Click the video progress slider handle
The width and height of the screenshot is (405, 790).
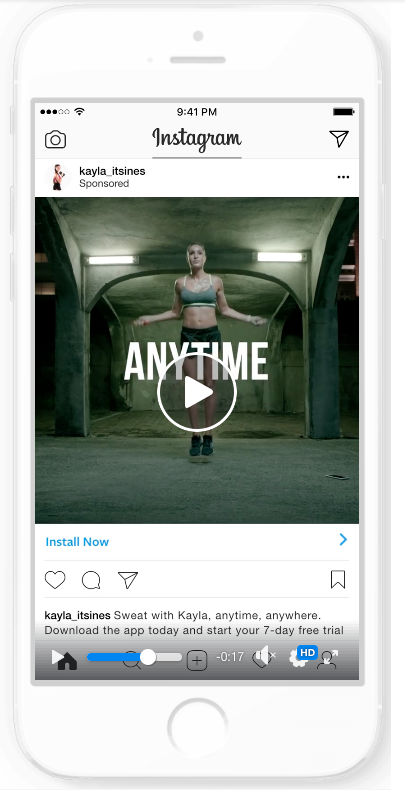(148, 657)
